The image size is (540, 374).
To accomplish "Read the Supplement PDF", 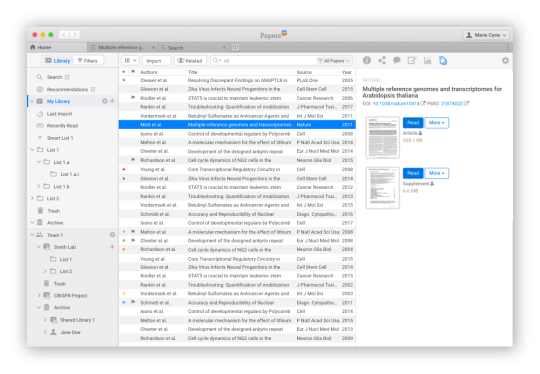I will [x=413, y=173].
